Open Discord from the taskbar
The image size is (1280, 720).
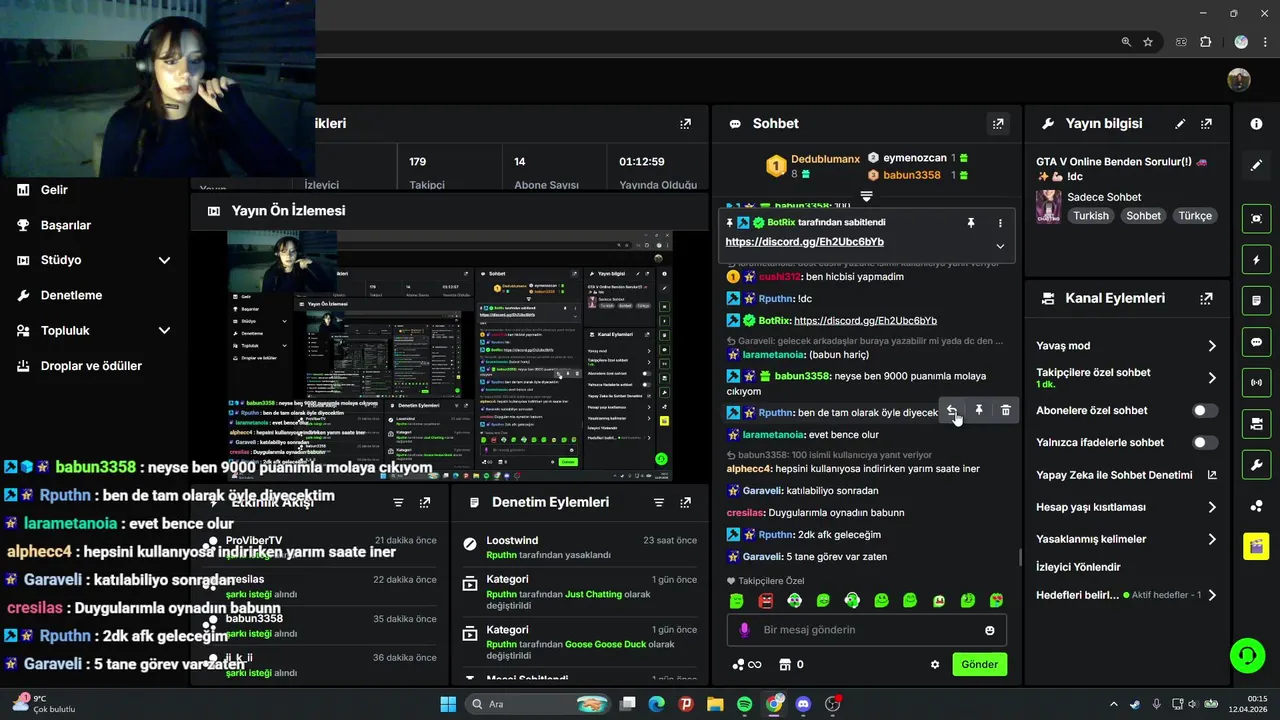point(803,704)
